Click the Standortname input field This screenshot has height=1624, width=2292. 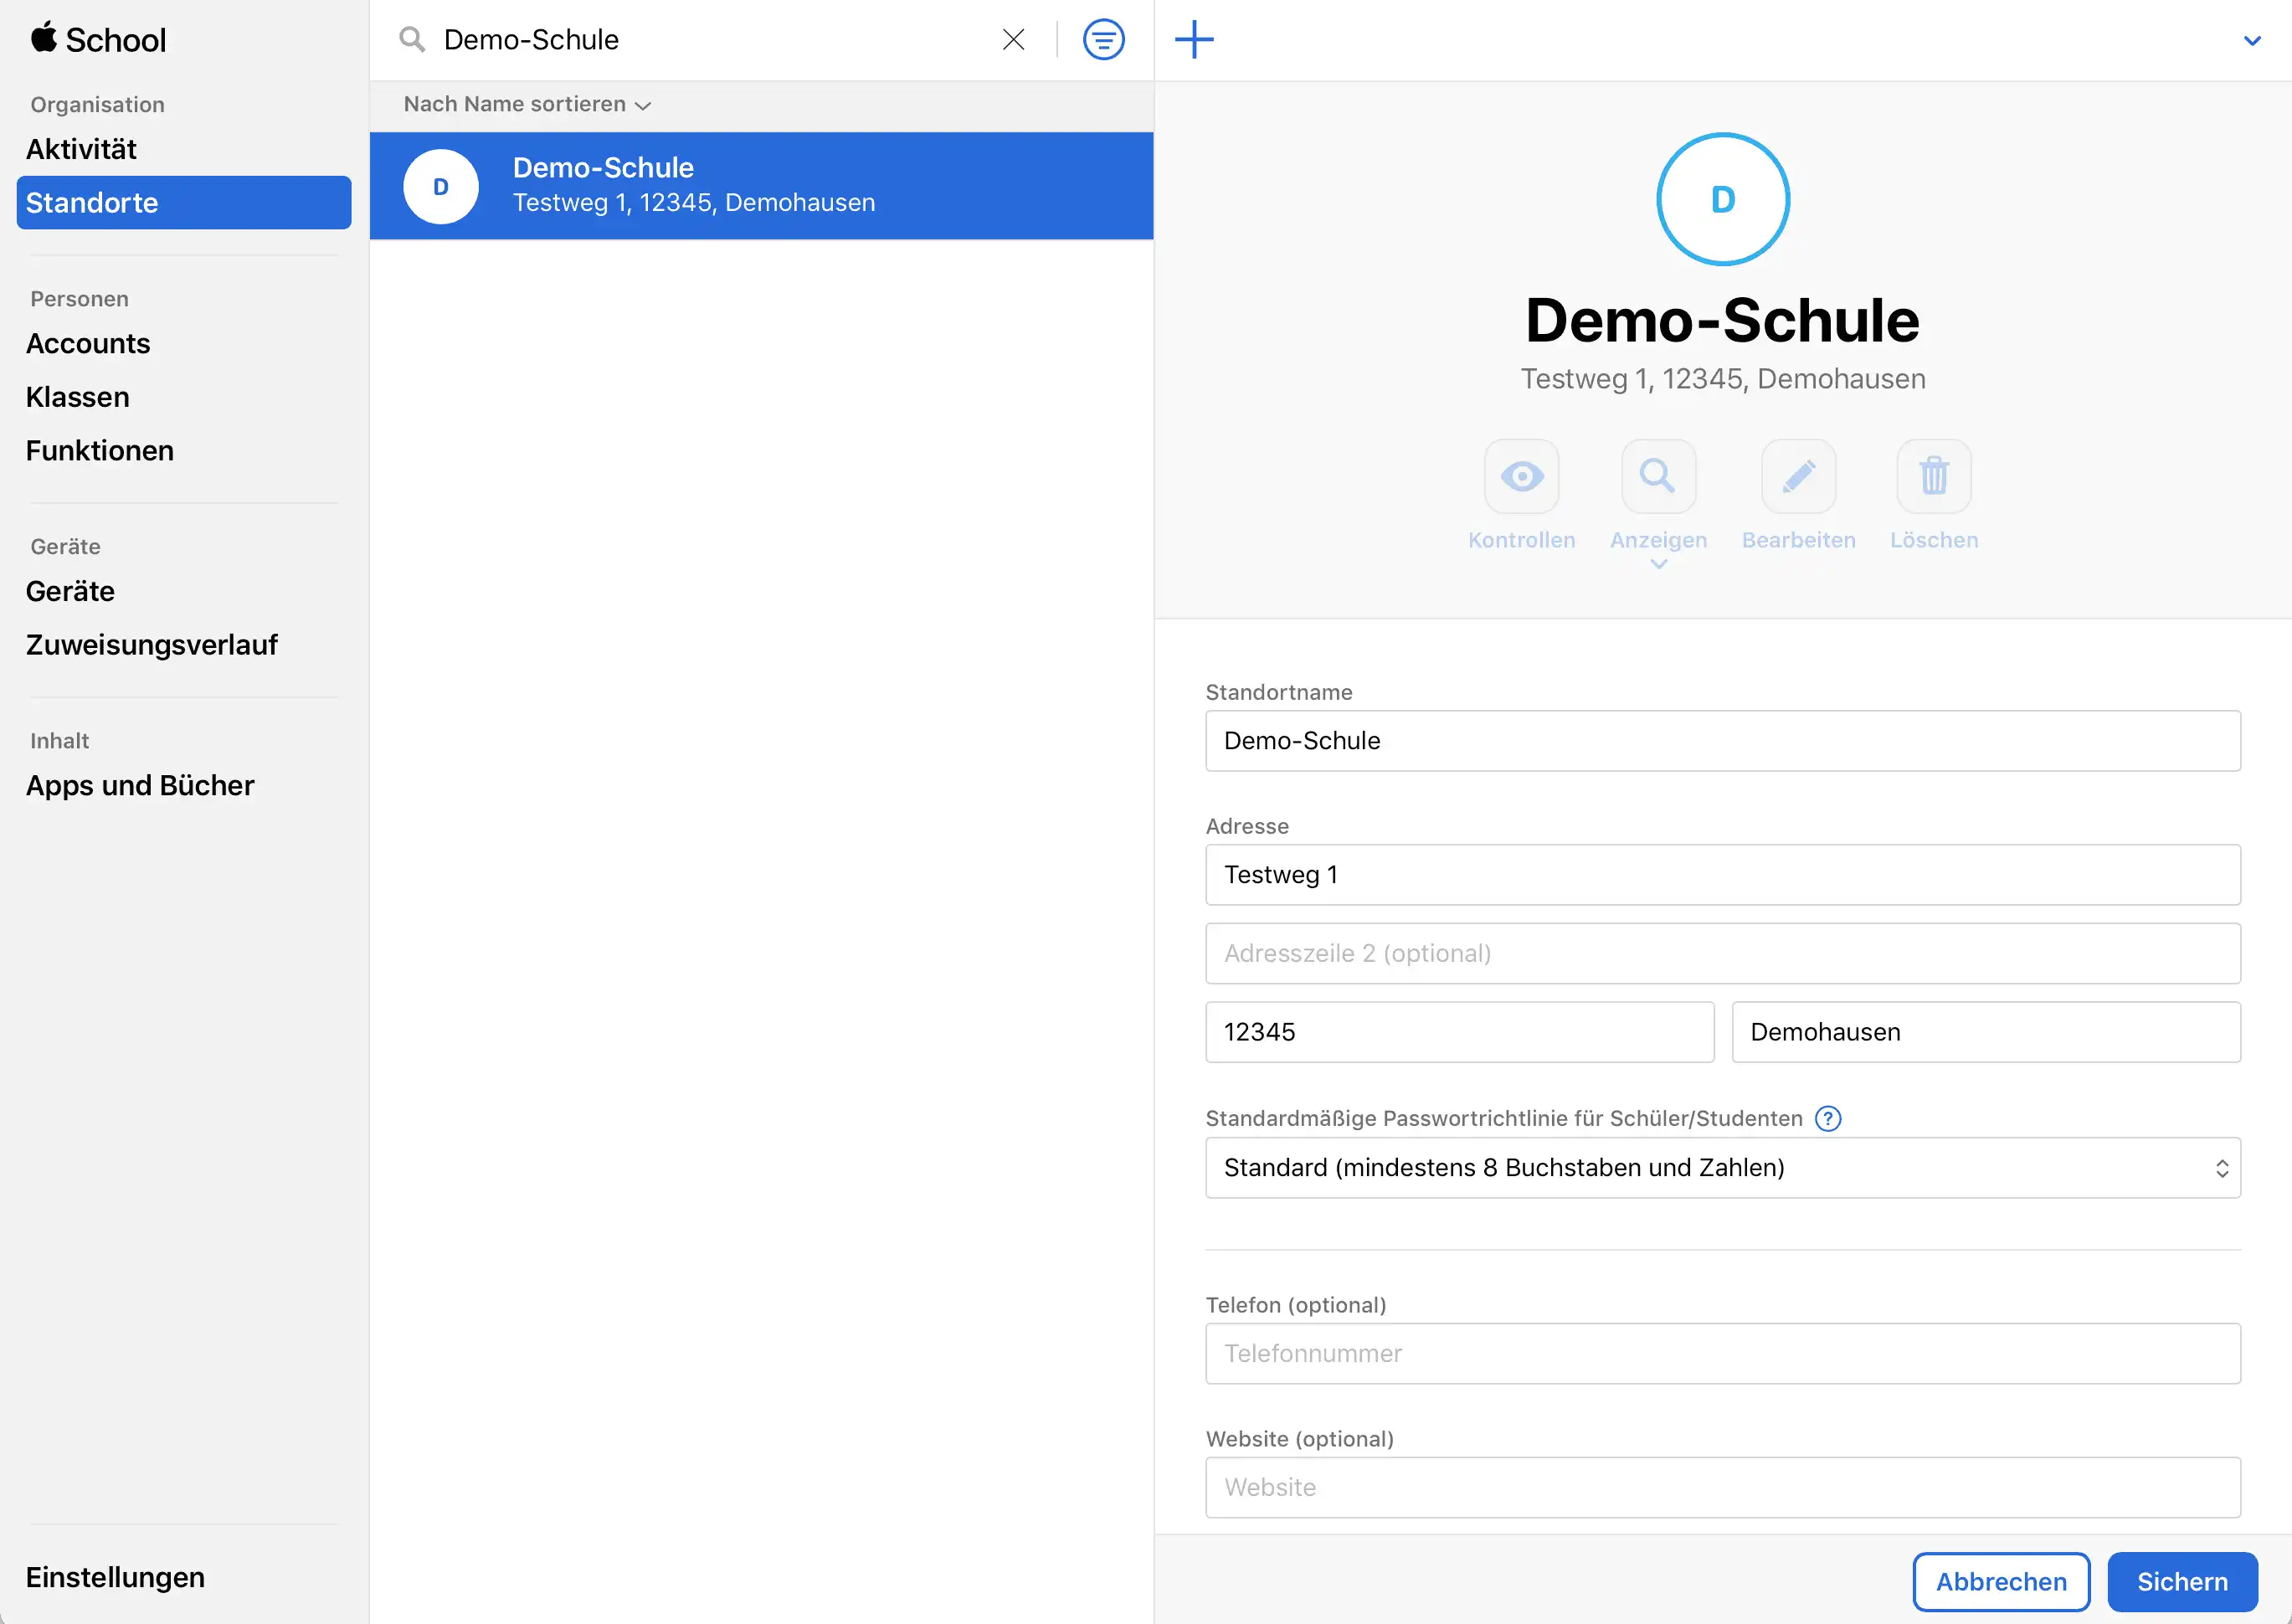coord(1722,741)
